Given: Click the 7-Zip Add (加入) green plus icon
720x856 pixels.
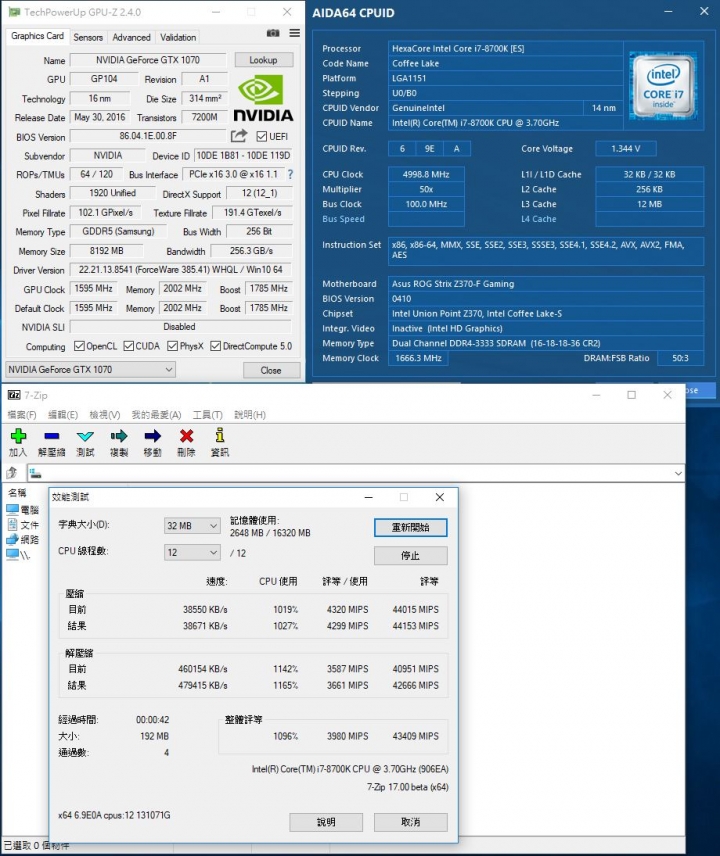Looking at the screenshot, I should point(18,436).
